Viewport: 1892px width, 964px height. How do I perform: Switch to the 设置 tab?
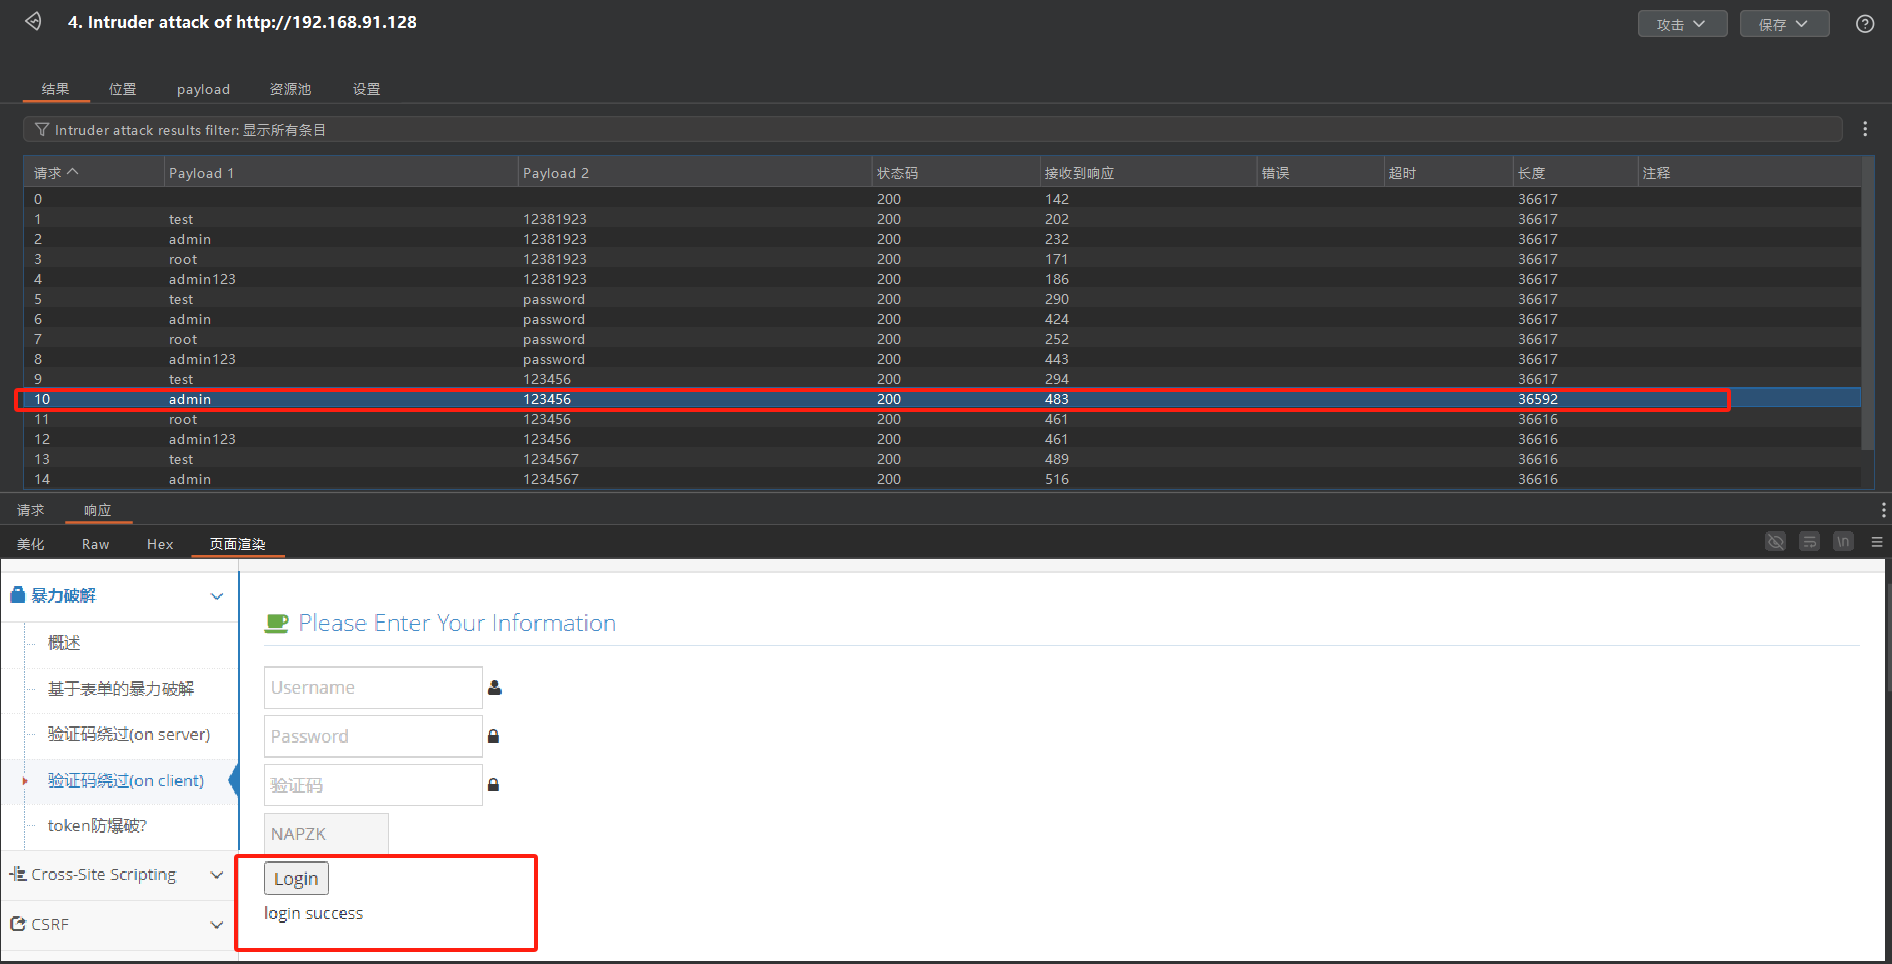366,89
